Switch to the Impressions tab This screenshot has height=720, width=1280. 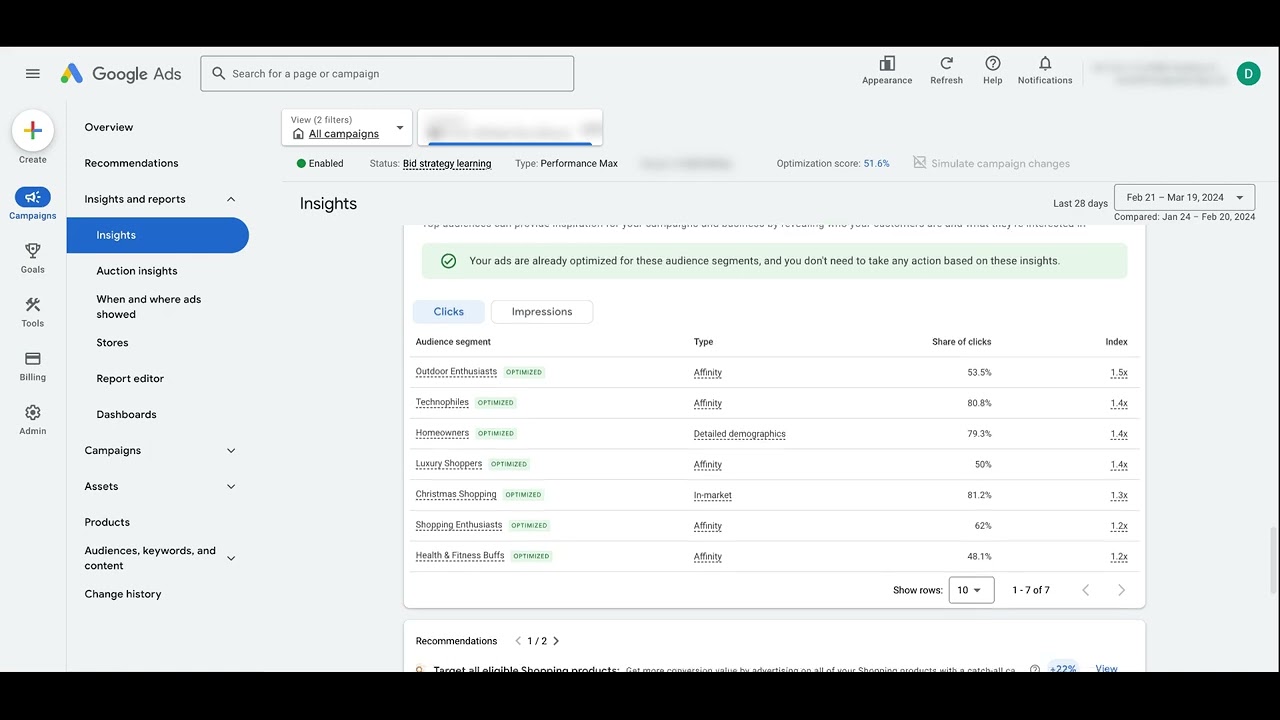542,312
